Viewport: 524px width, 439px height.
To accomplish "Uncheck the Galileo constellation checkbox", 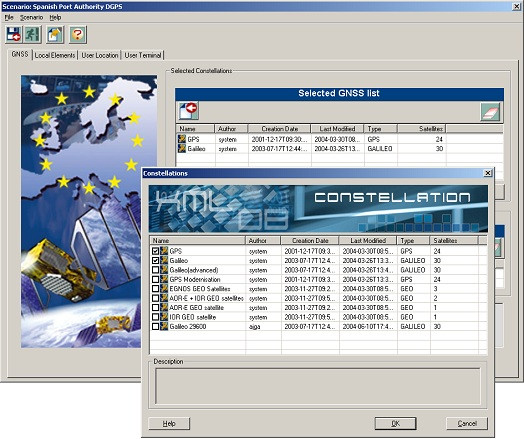I will click(x=155, y=260).
